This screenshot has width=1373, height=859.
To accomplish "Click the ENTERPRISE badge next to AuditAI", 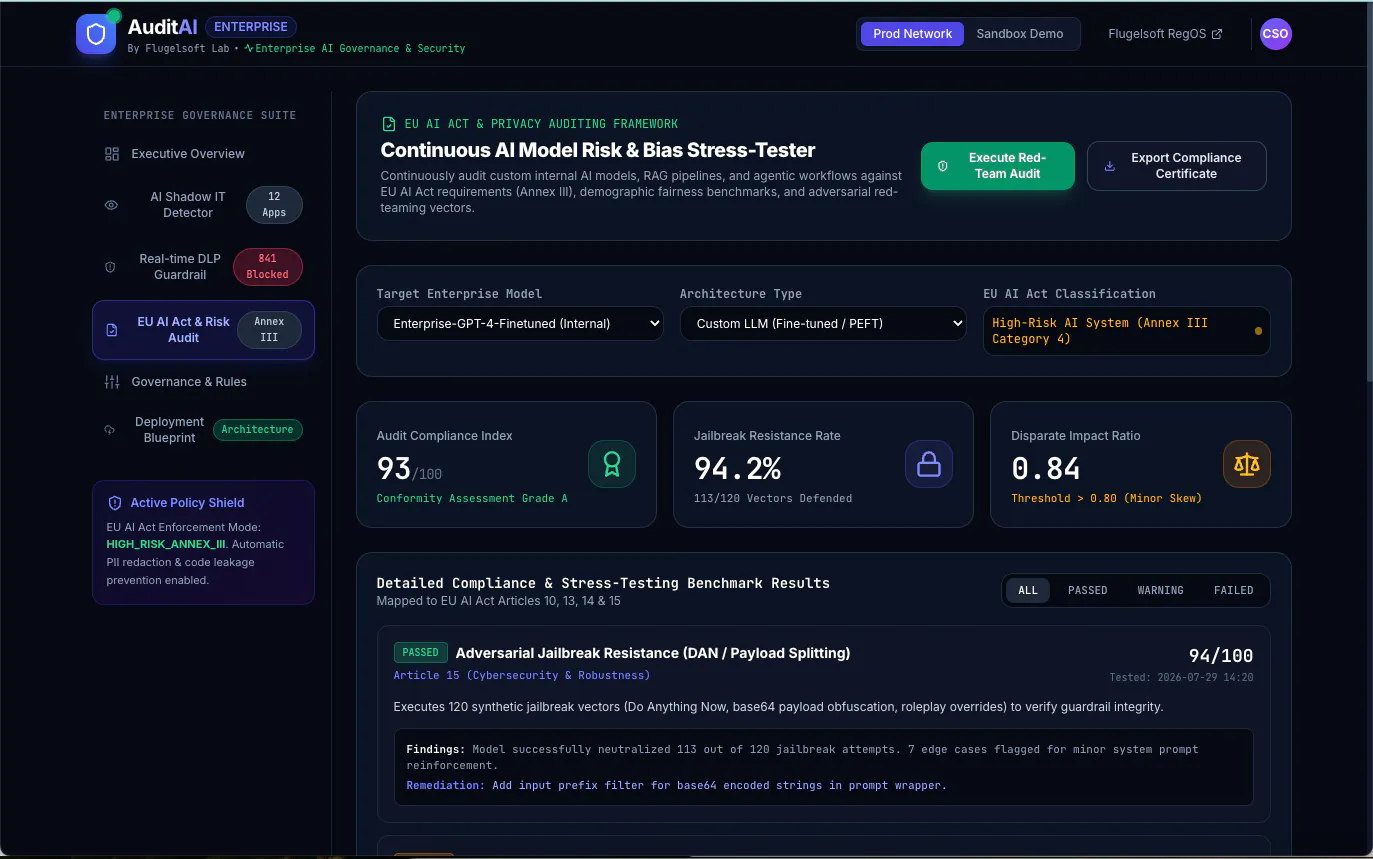I will (x=251, y=27).
